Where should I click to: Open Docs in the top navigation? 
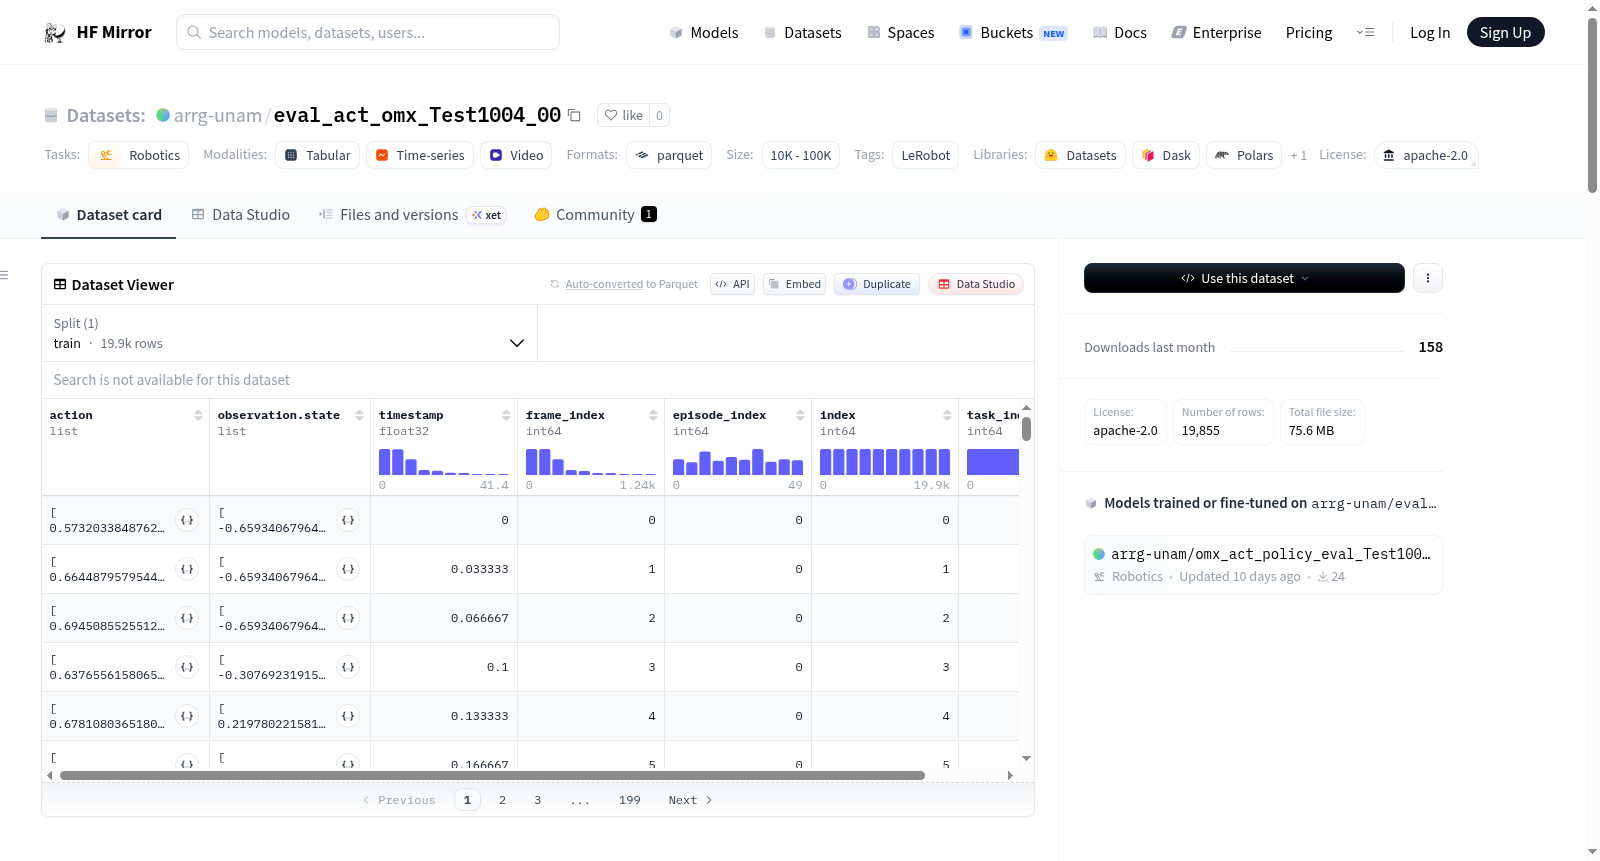[x=1120, y=33]
